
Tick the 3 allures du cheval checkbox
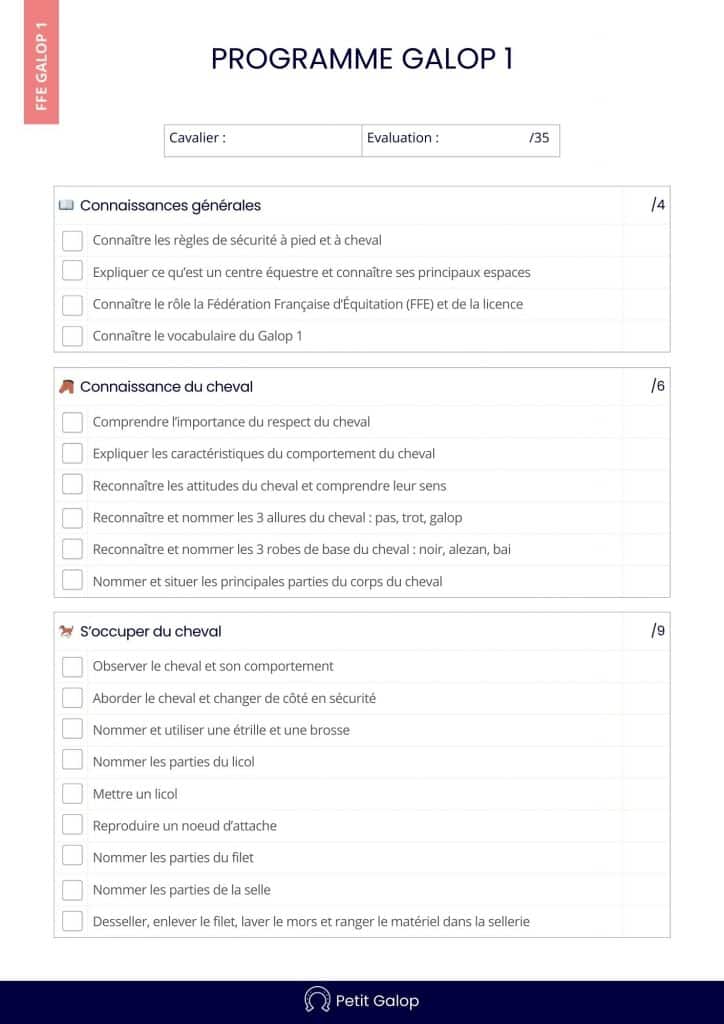[x=72, y=517]
